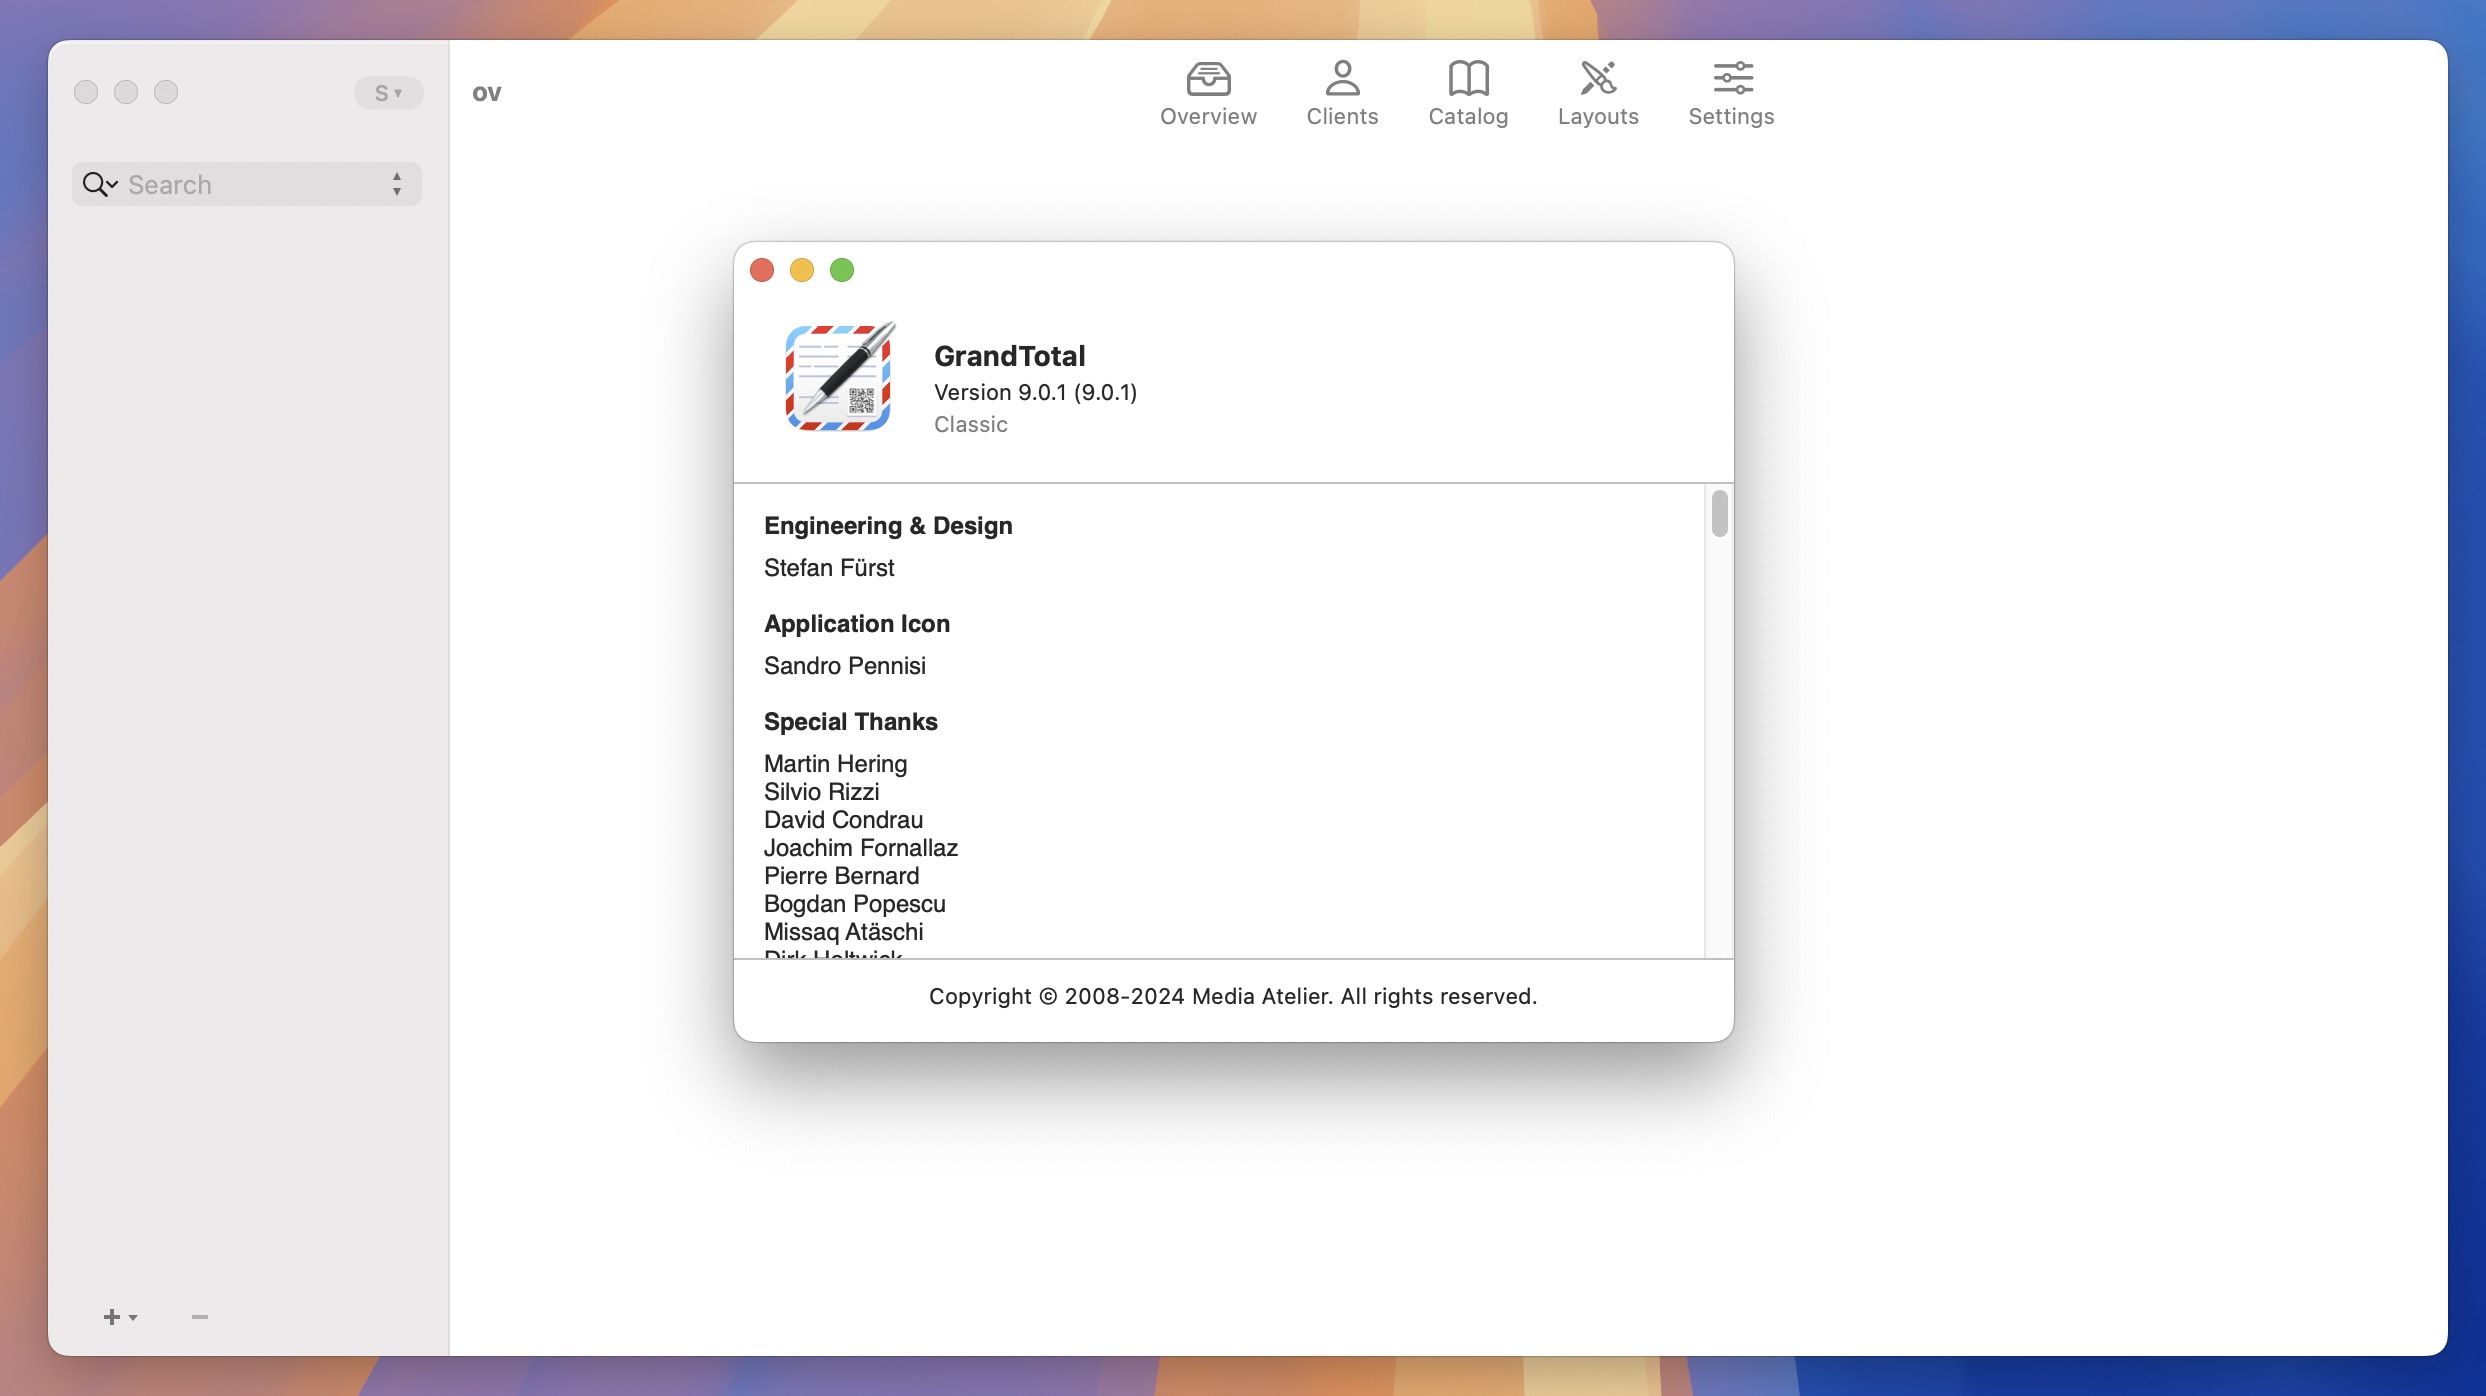
Task: Click the Search field icon
Action: (x=96, y=184)
